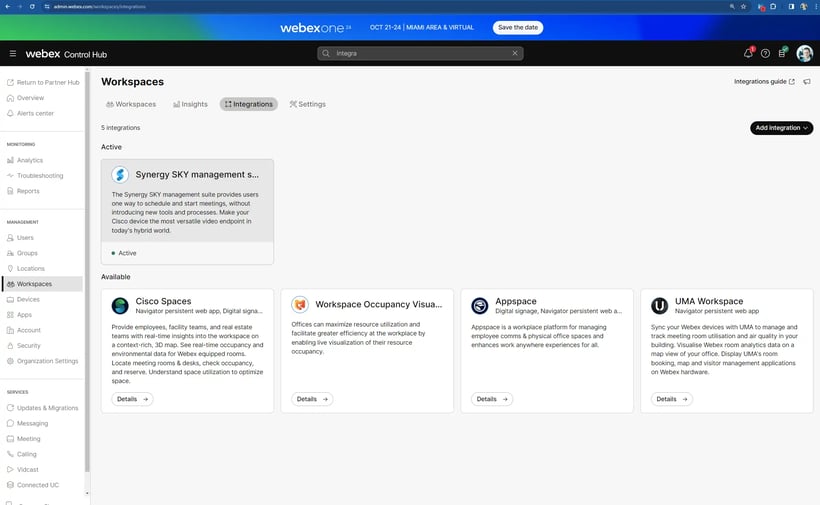Switch to the Settings tab

pyautogui.click(x=308, y=104)
